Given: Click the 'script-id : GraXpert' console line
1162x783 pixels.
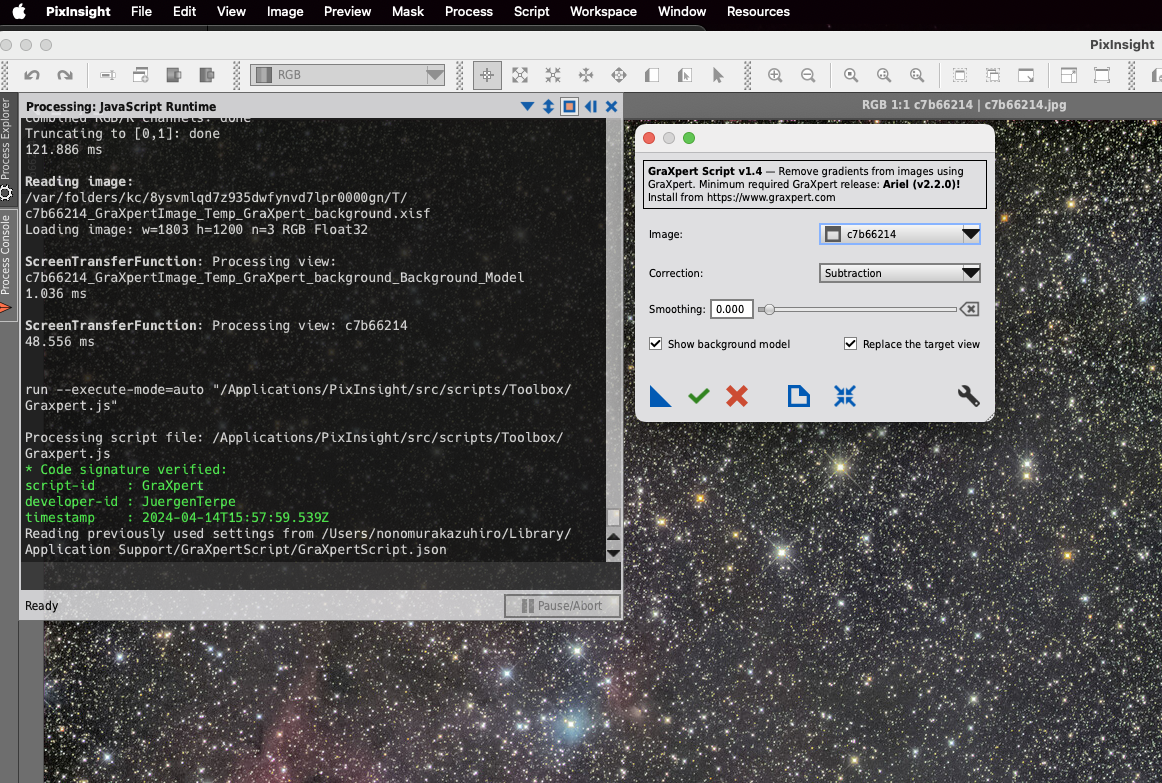Looking at the screenshot, I should pyautogui.click(x=114, y=485).
